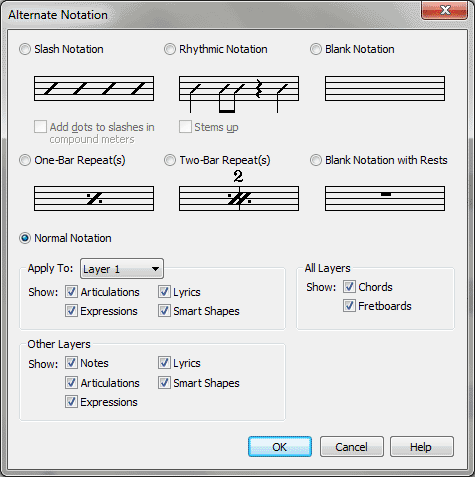Click the Cancel button
This screenshot has width=475, height=477.
[x=352, y=447]
